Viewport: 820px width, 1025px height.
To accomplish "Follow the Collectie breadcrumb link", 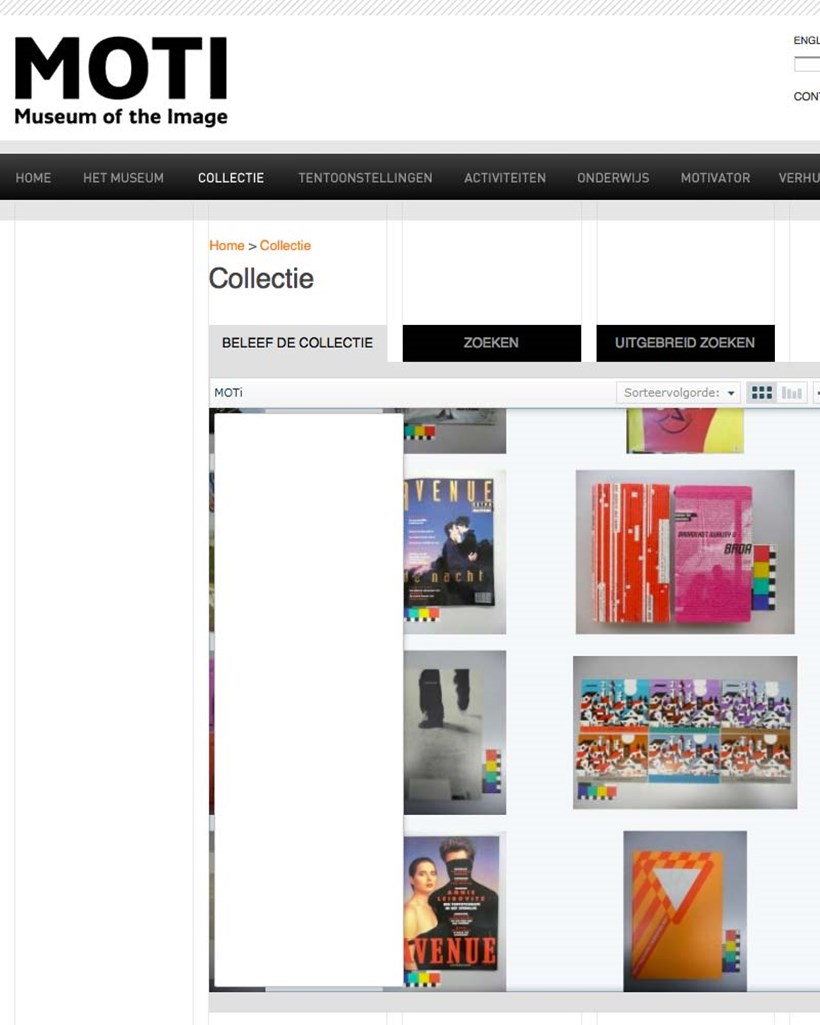I will pyautogui.click(x=285, y=246).
